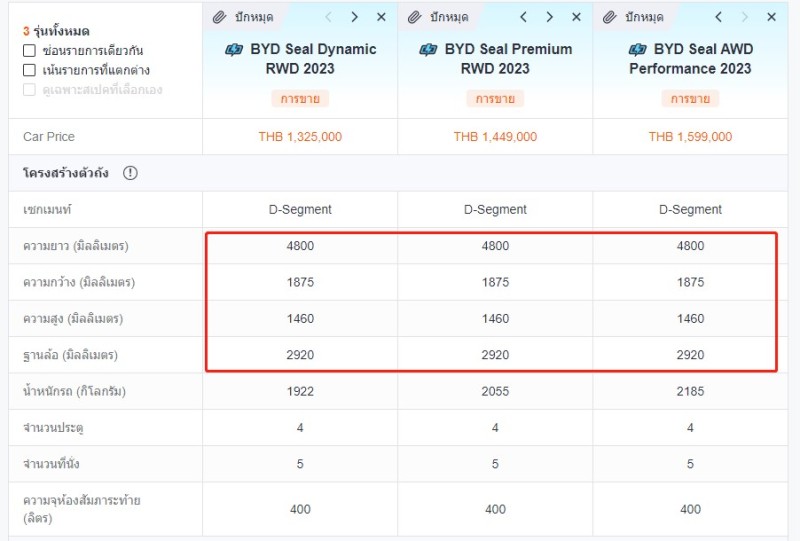Click the info icon beside โครงสร้างตัวถัง
Image resolution: width=800 pixels, height=541 pixels.
click(x=130, y=173)
